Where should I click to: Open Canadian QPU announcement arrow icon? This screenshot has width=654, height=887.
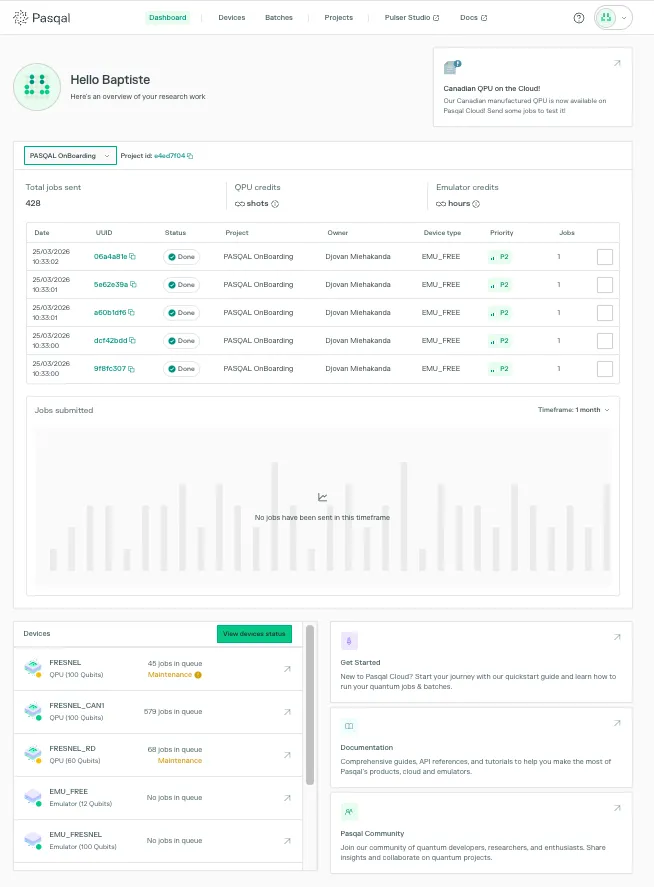(617, 63)
